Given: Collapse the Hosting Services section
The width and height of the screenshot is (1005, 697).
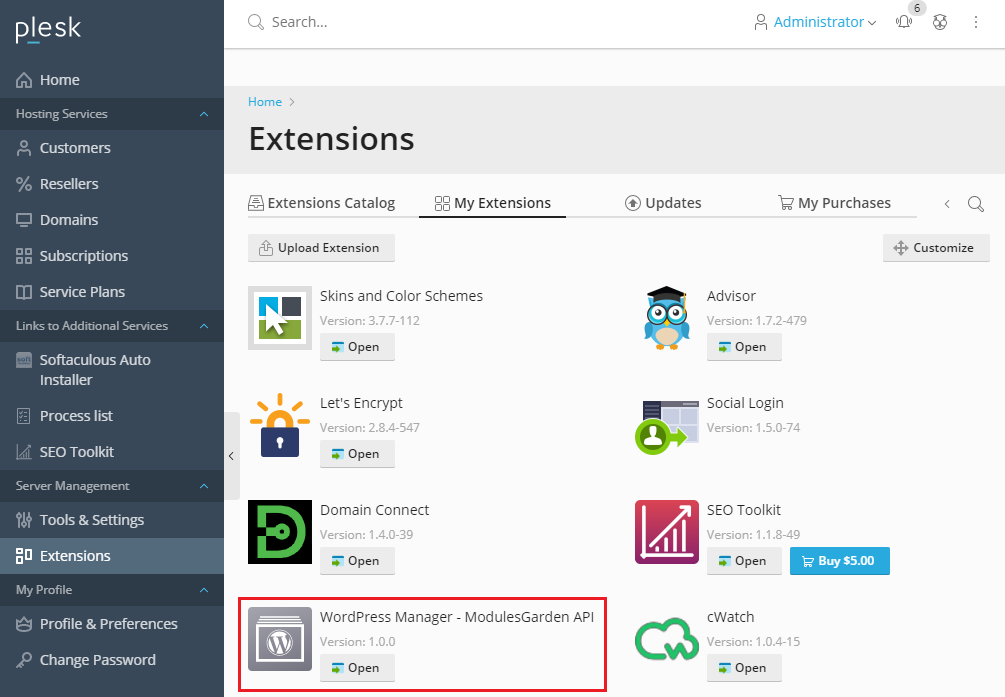Looking at the screenshot, I should 204,114.
